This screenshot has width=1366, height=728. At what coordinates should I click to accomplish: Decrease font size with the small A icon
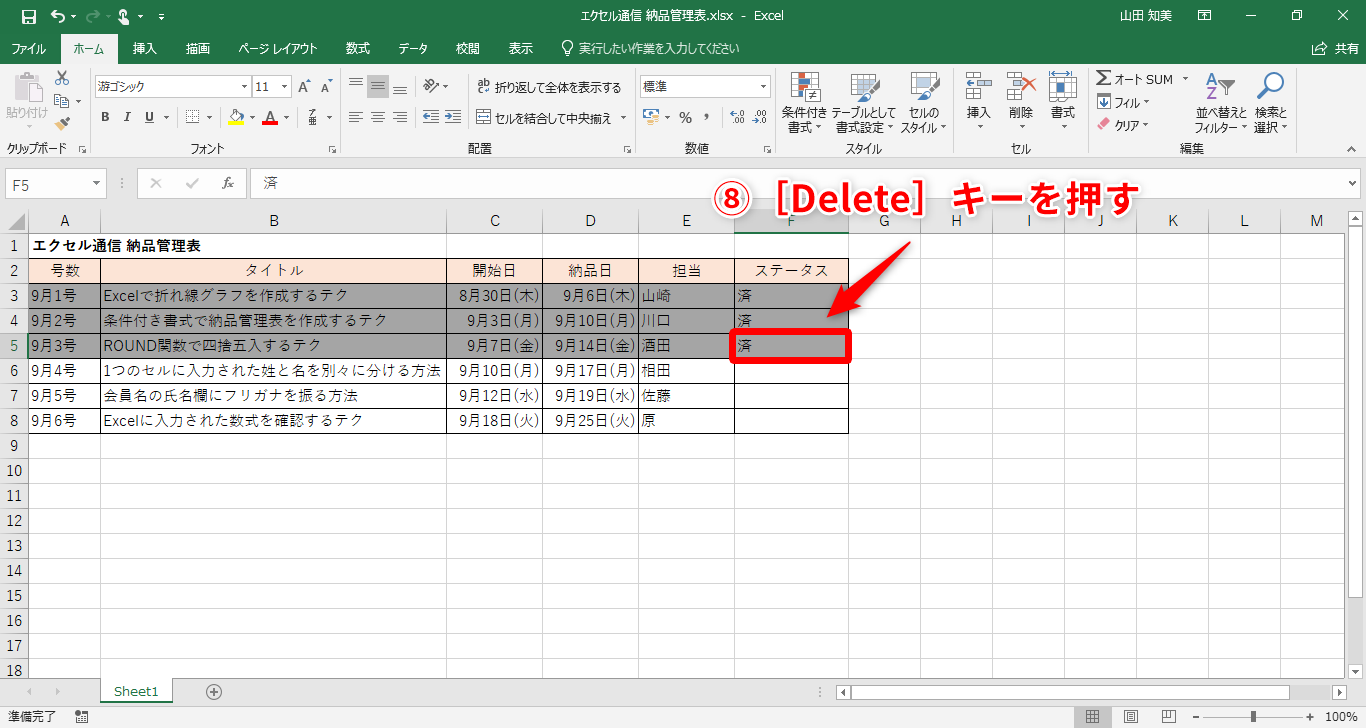(326, 87)
